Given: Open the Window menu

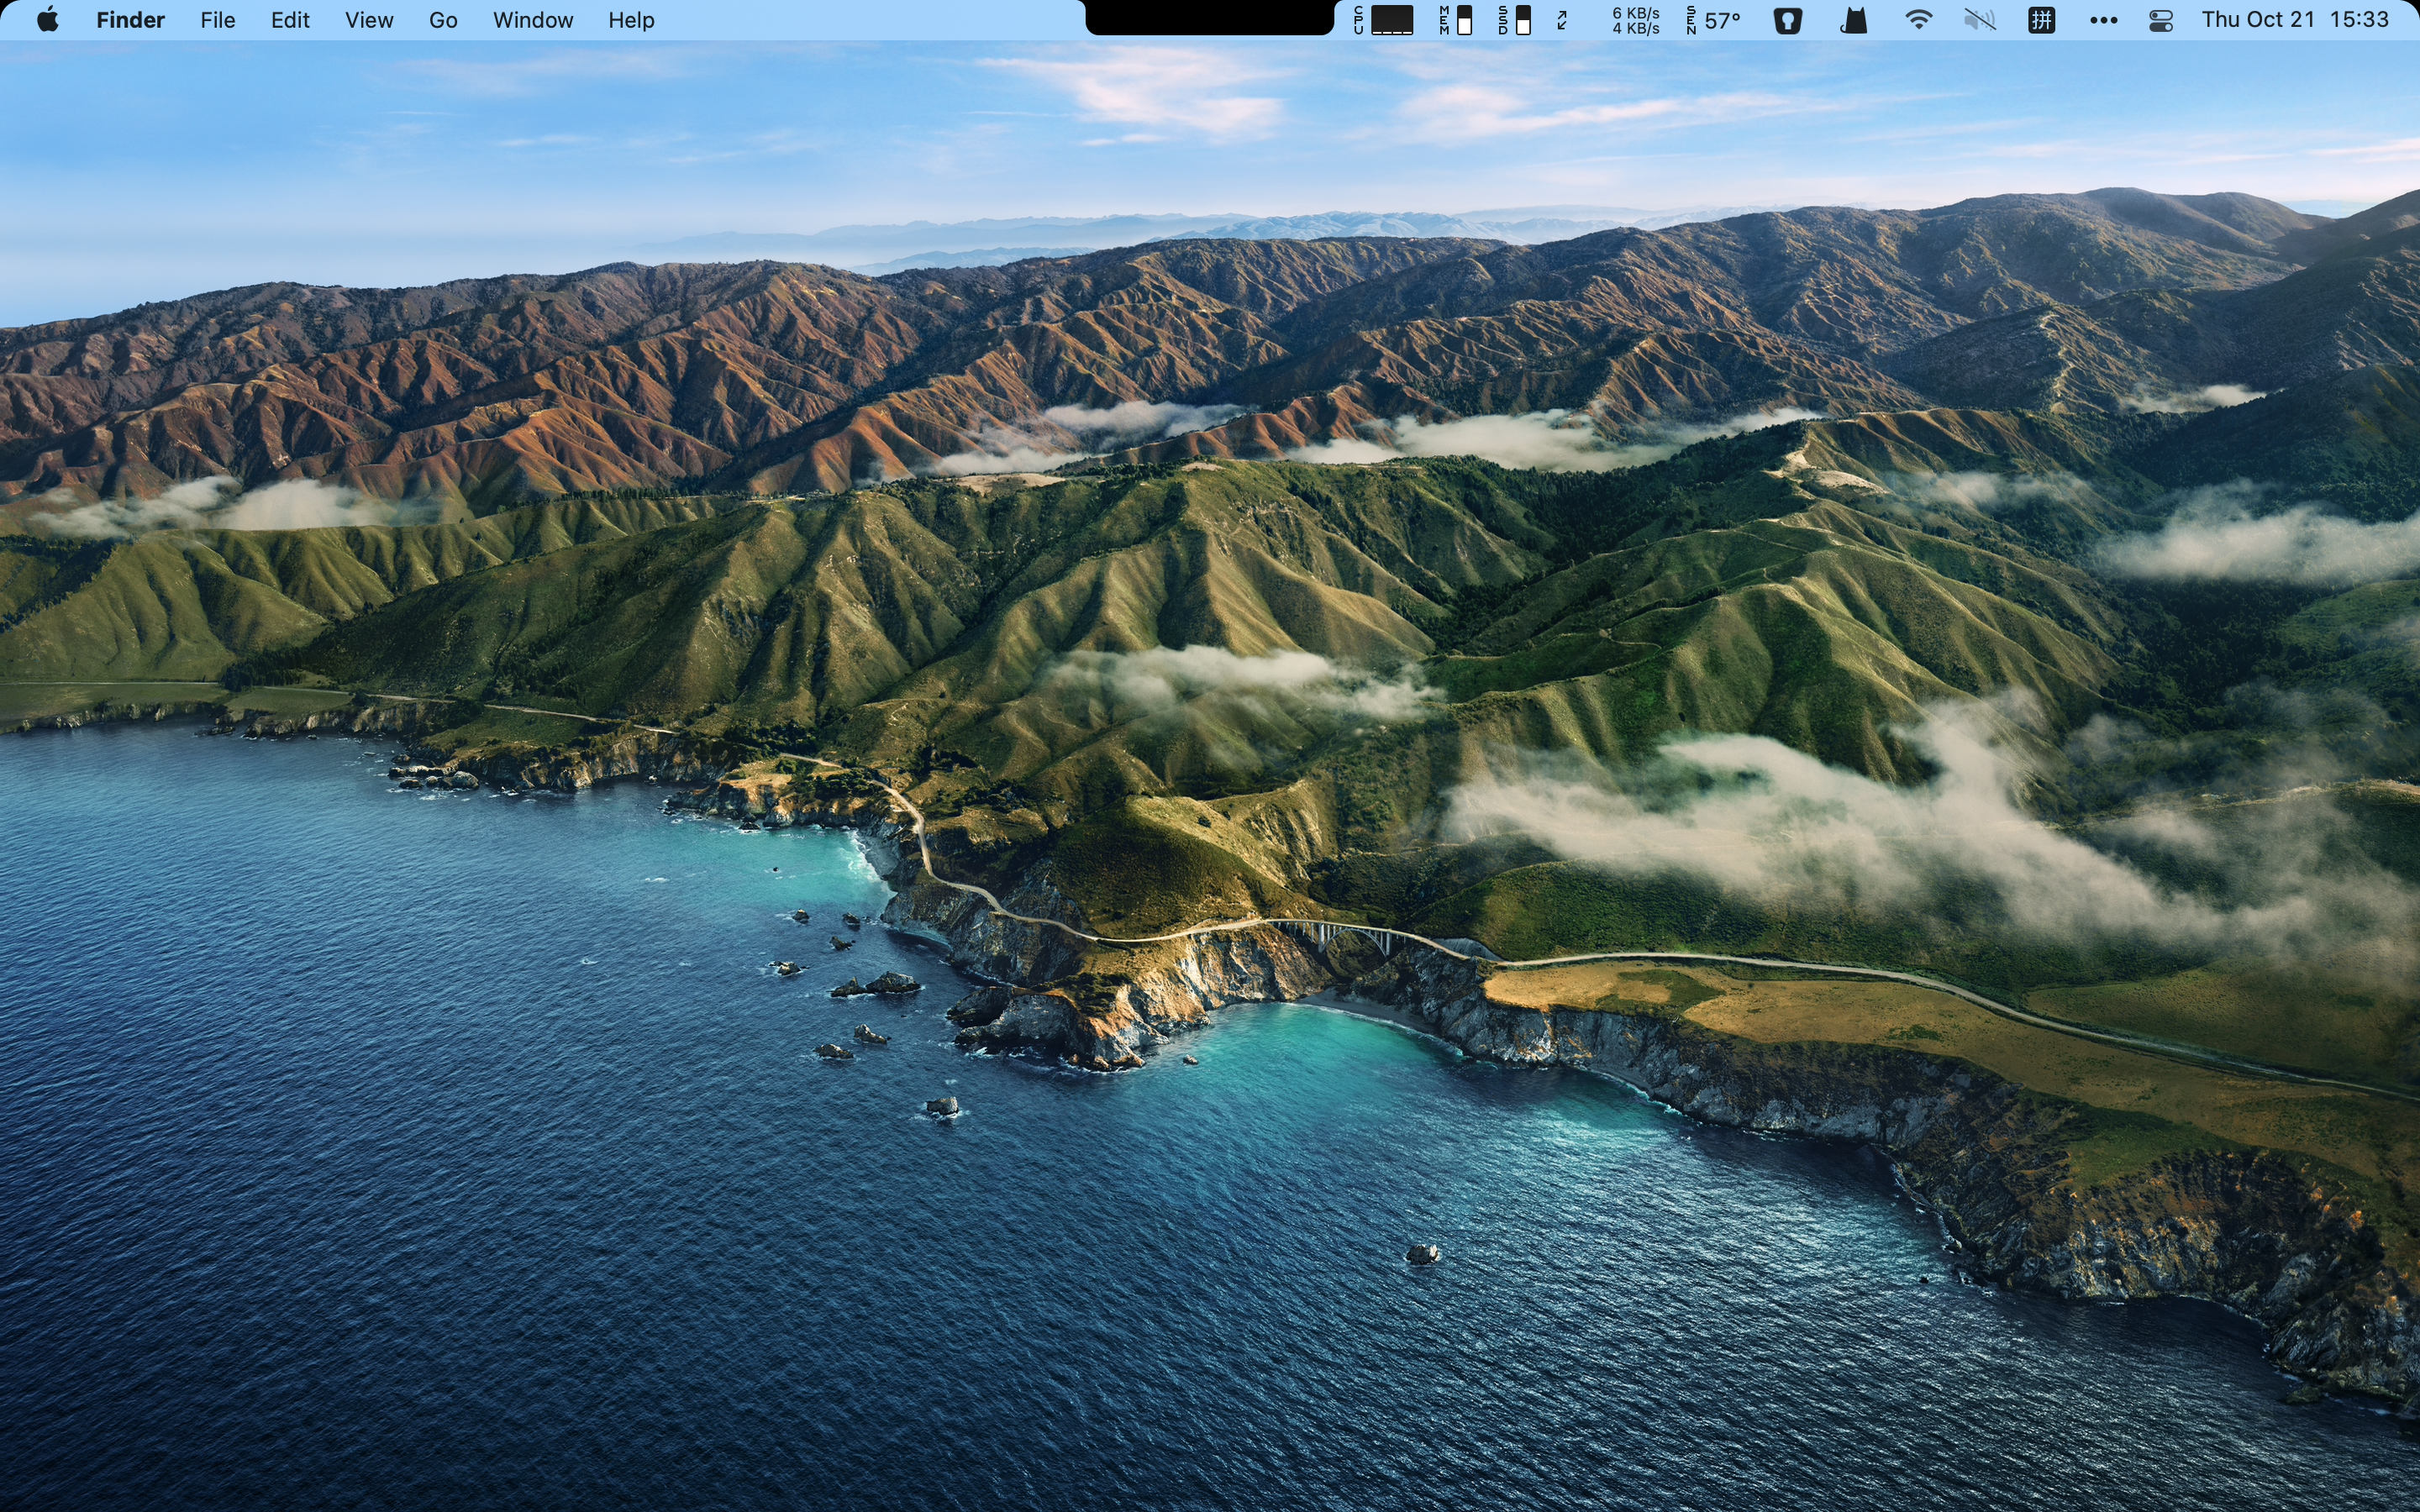Looking at the screenshot, I should pyautogui.click(x=533, y=20).
